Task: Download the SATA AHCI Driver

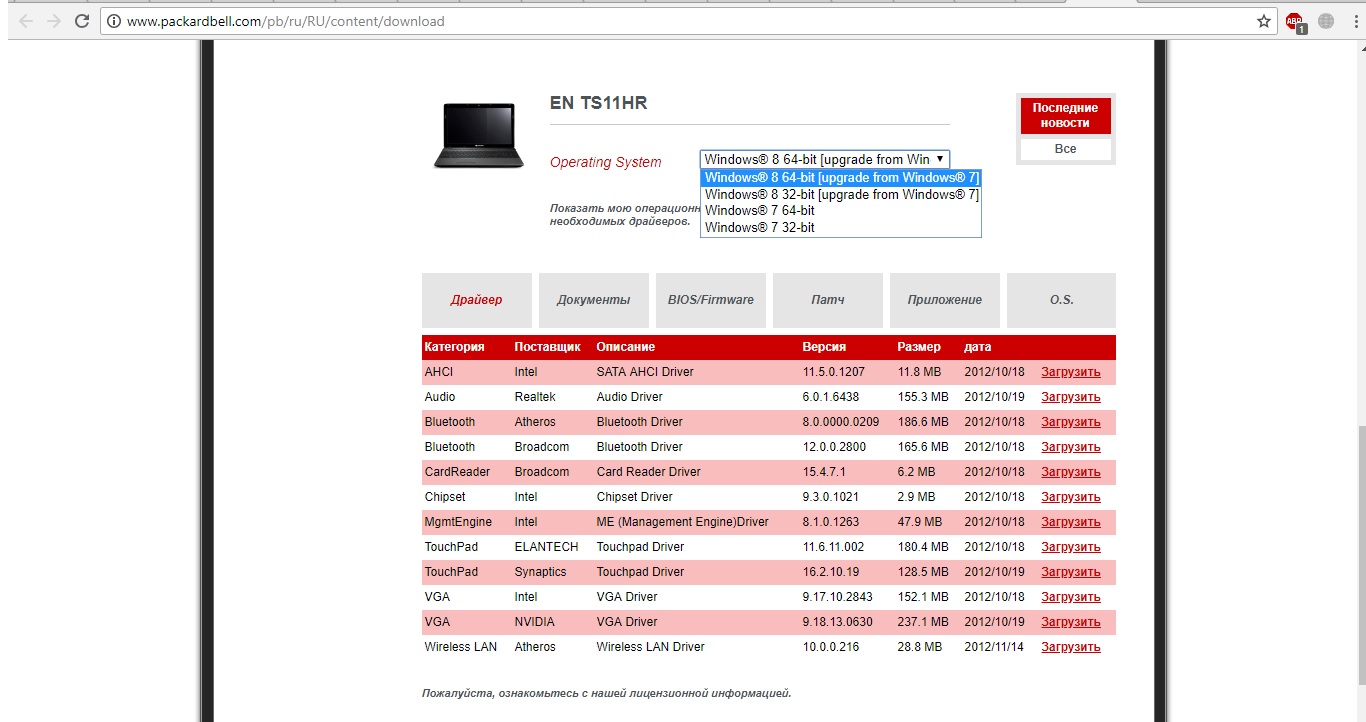Action: tap(1070, 372)
